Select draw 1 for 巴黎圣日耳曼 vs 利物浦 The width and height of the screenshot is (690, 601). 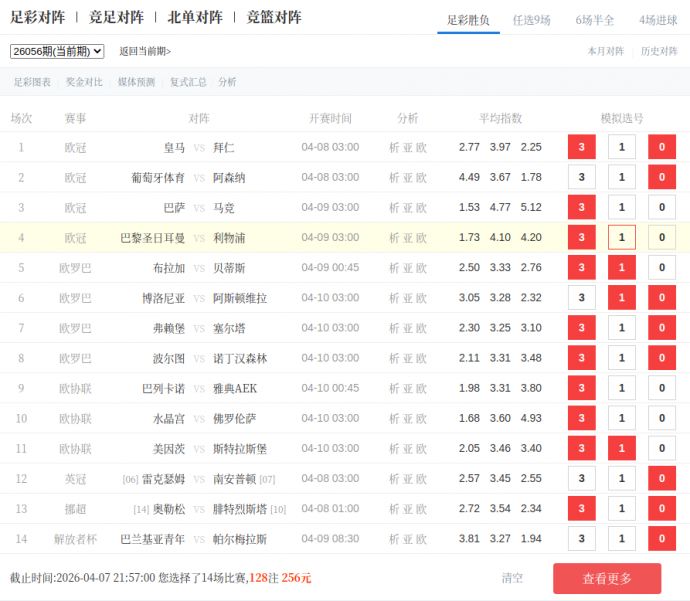coord(621,238)
